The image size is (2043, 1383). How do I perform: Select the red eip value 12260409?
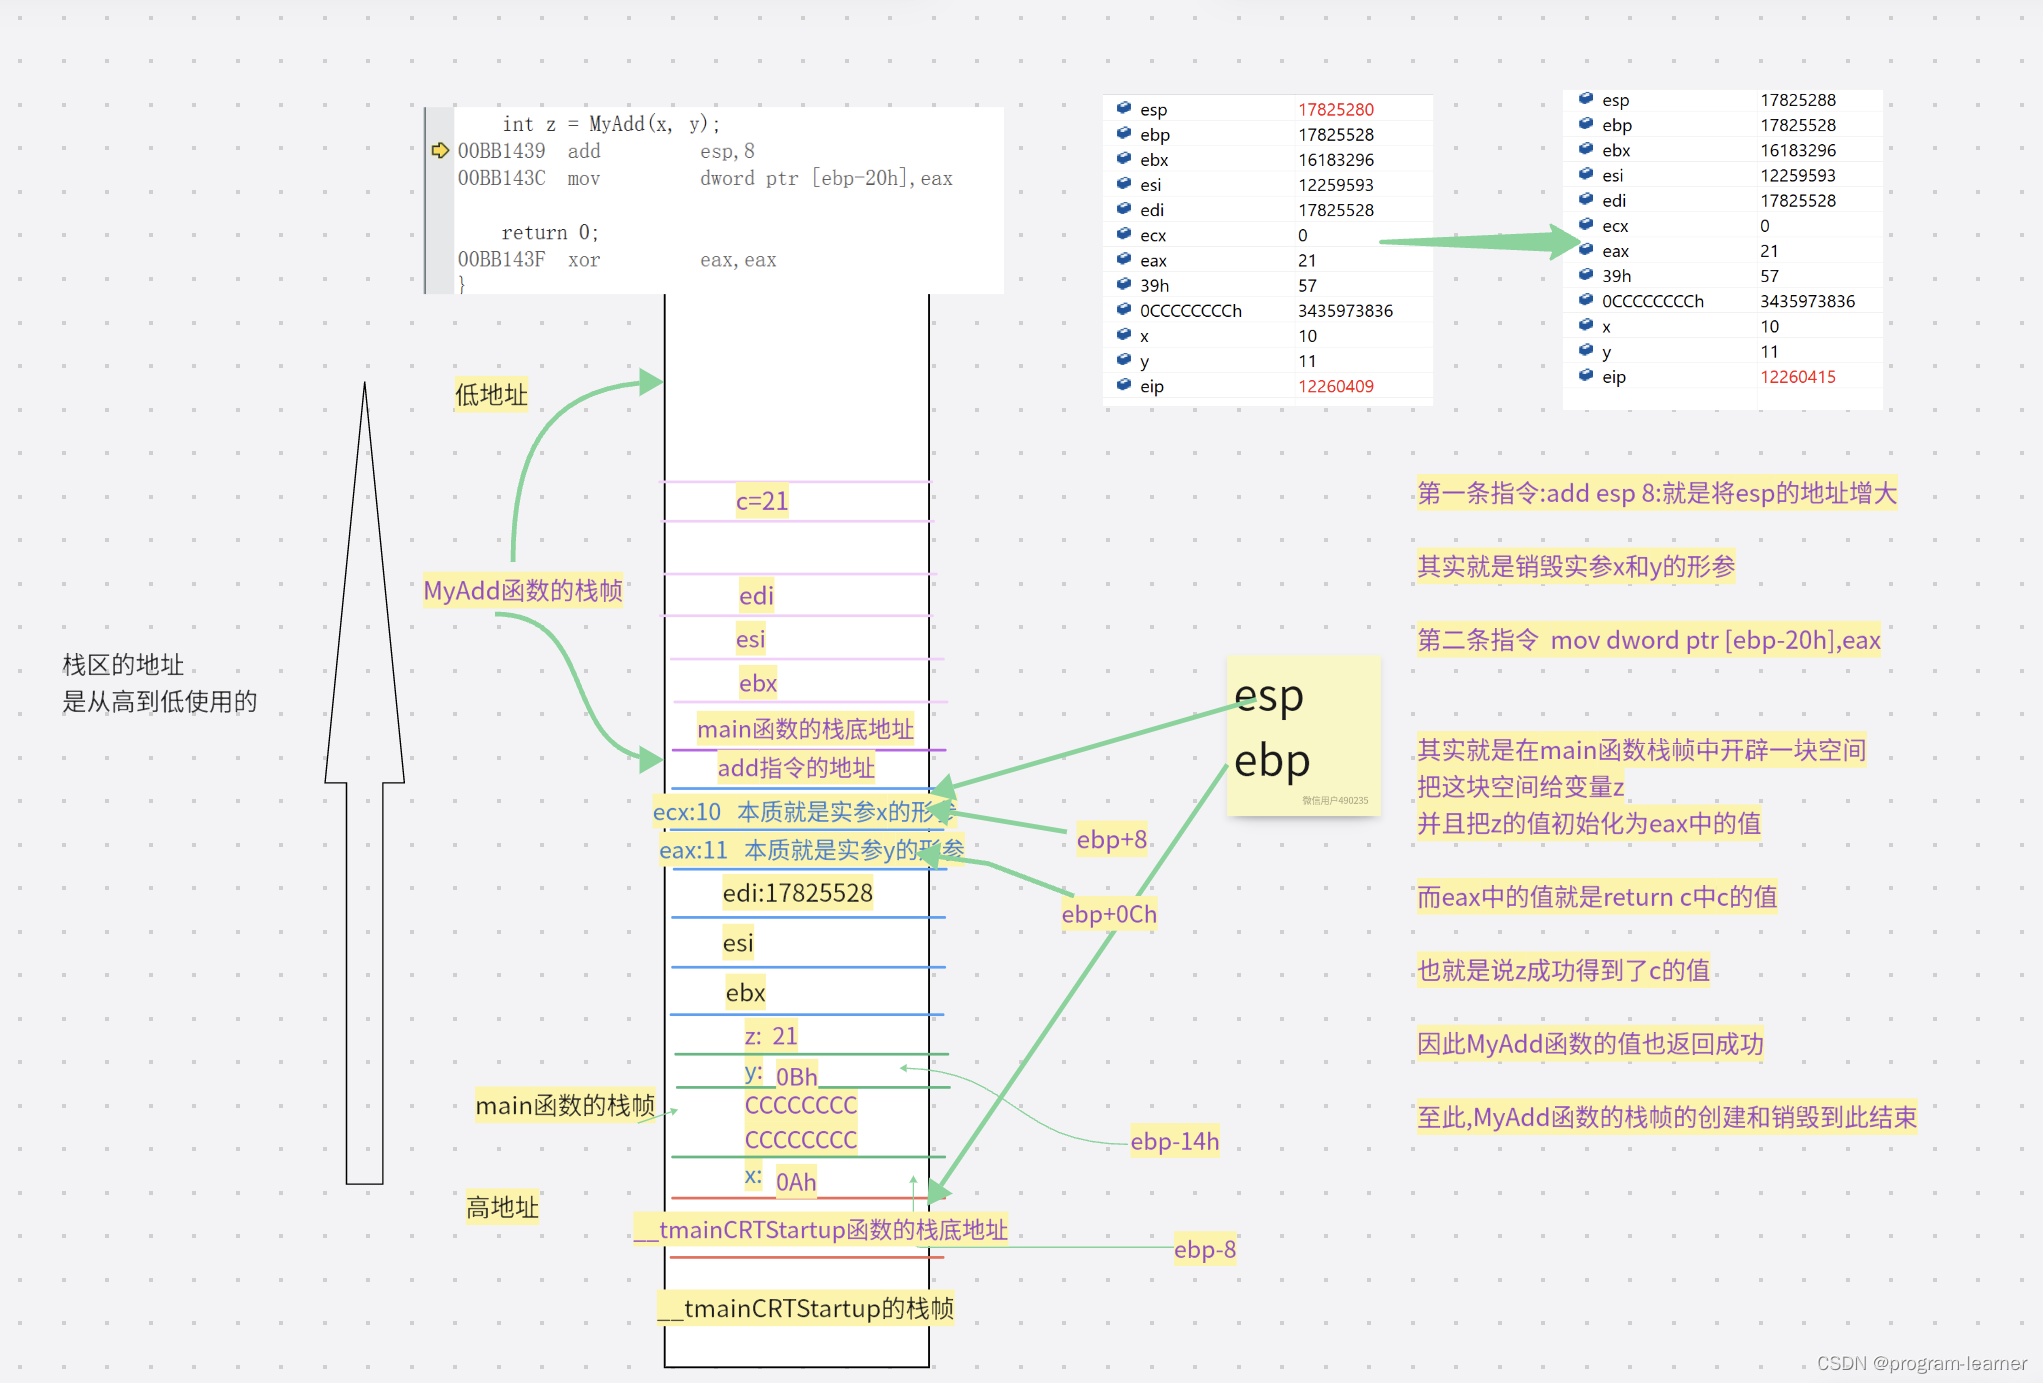click(1336, 386)
